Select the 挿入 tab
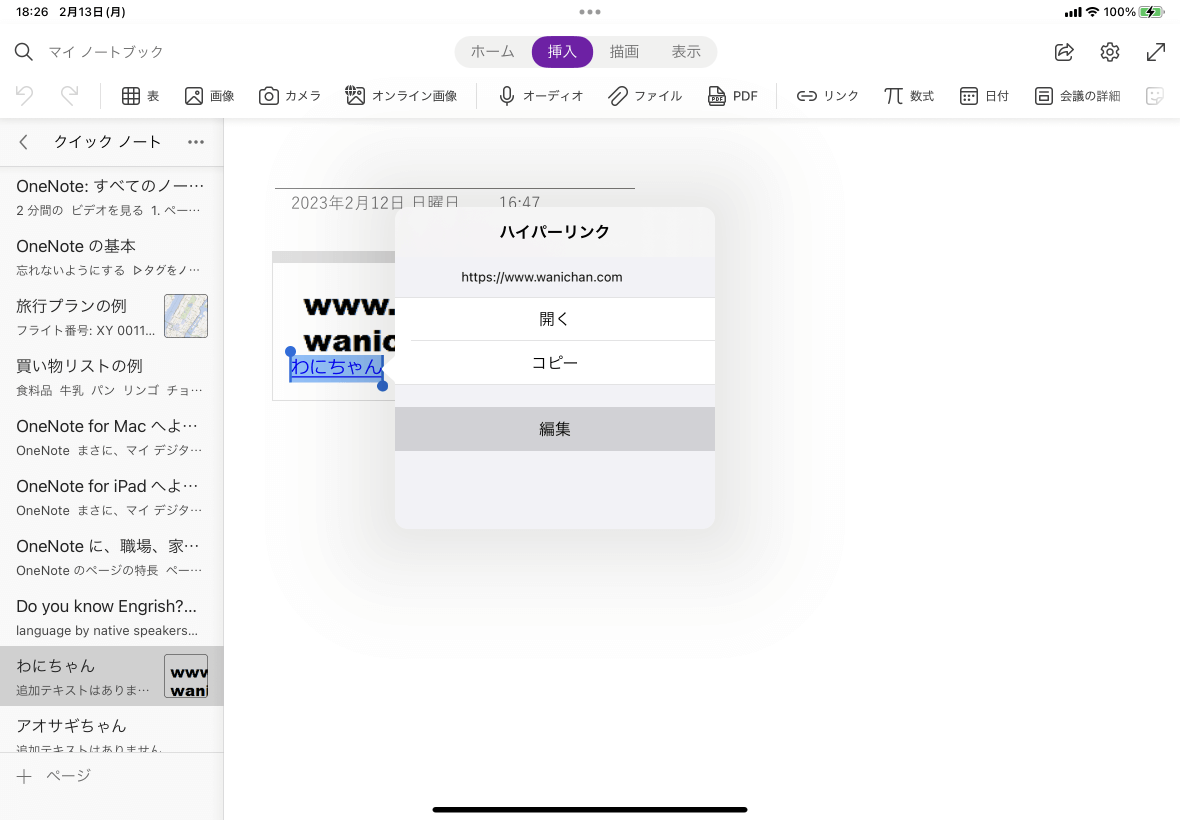Screen dimensions: 1180x820 562,52
